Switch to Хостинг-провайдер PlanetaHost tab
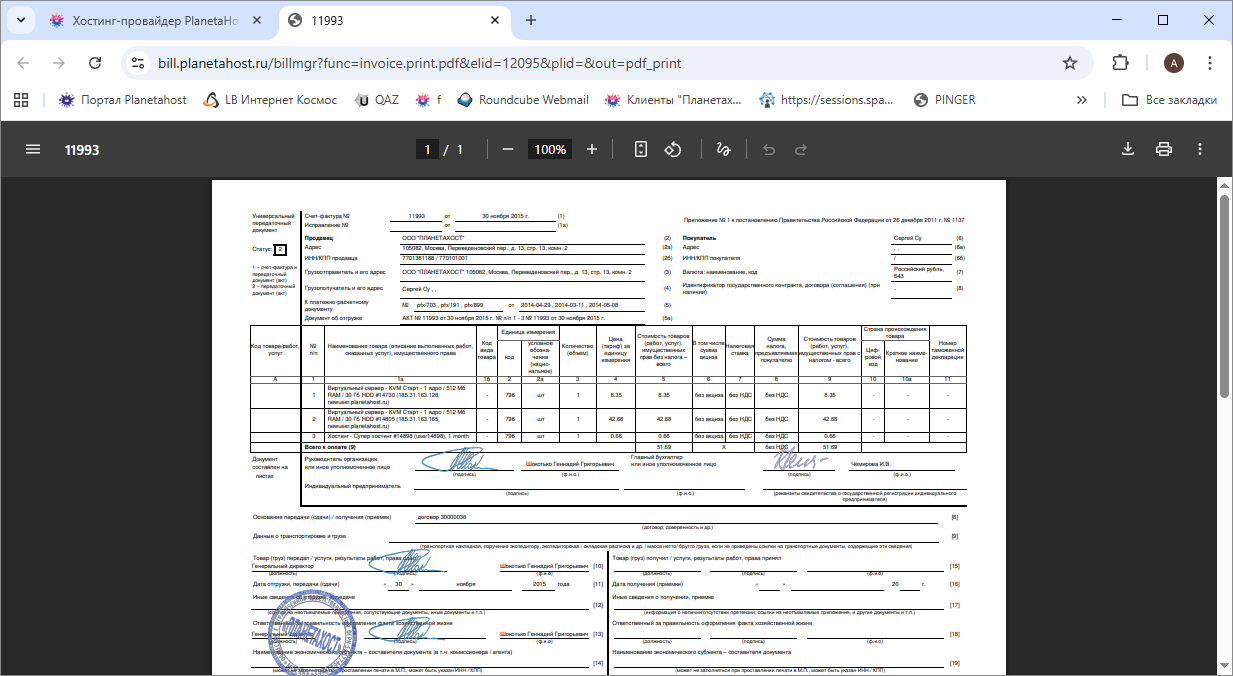 (x=155, y=20)
